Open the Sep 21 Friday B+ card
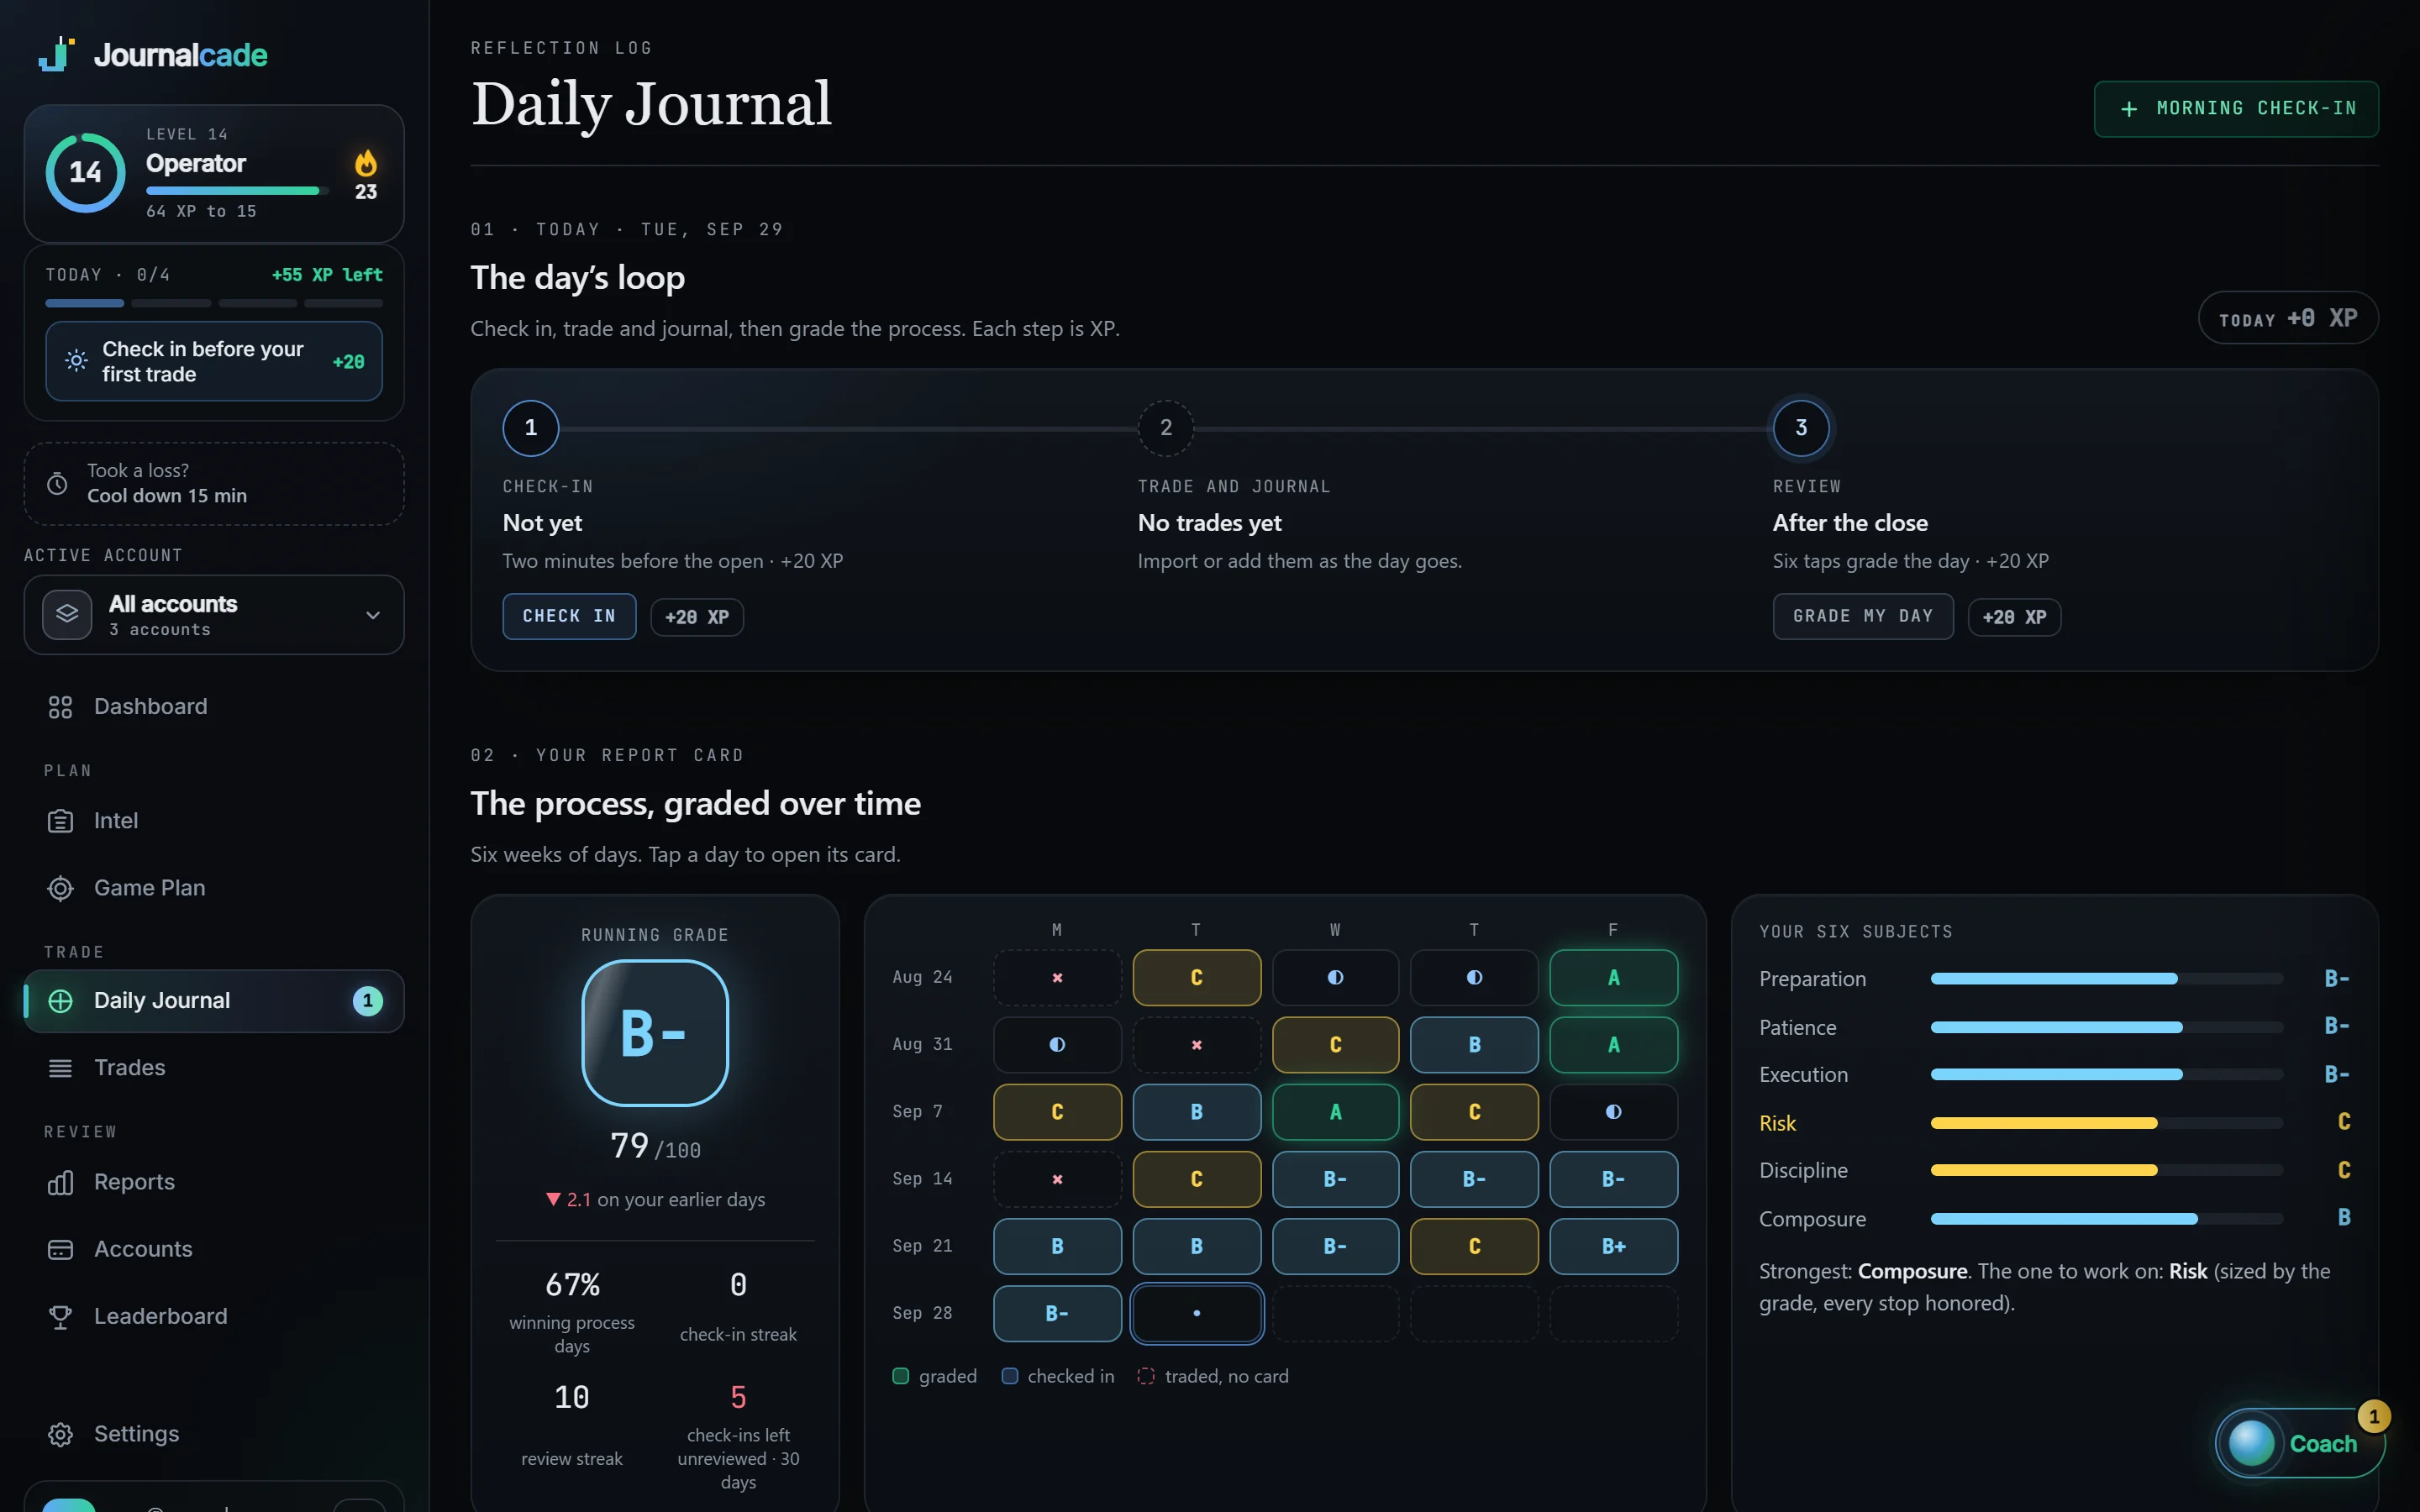 (x=1613, y=1246)
